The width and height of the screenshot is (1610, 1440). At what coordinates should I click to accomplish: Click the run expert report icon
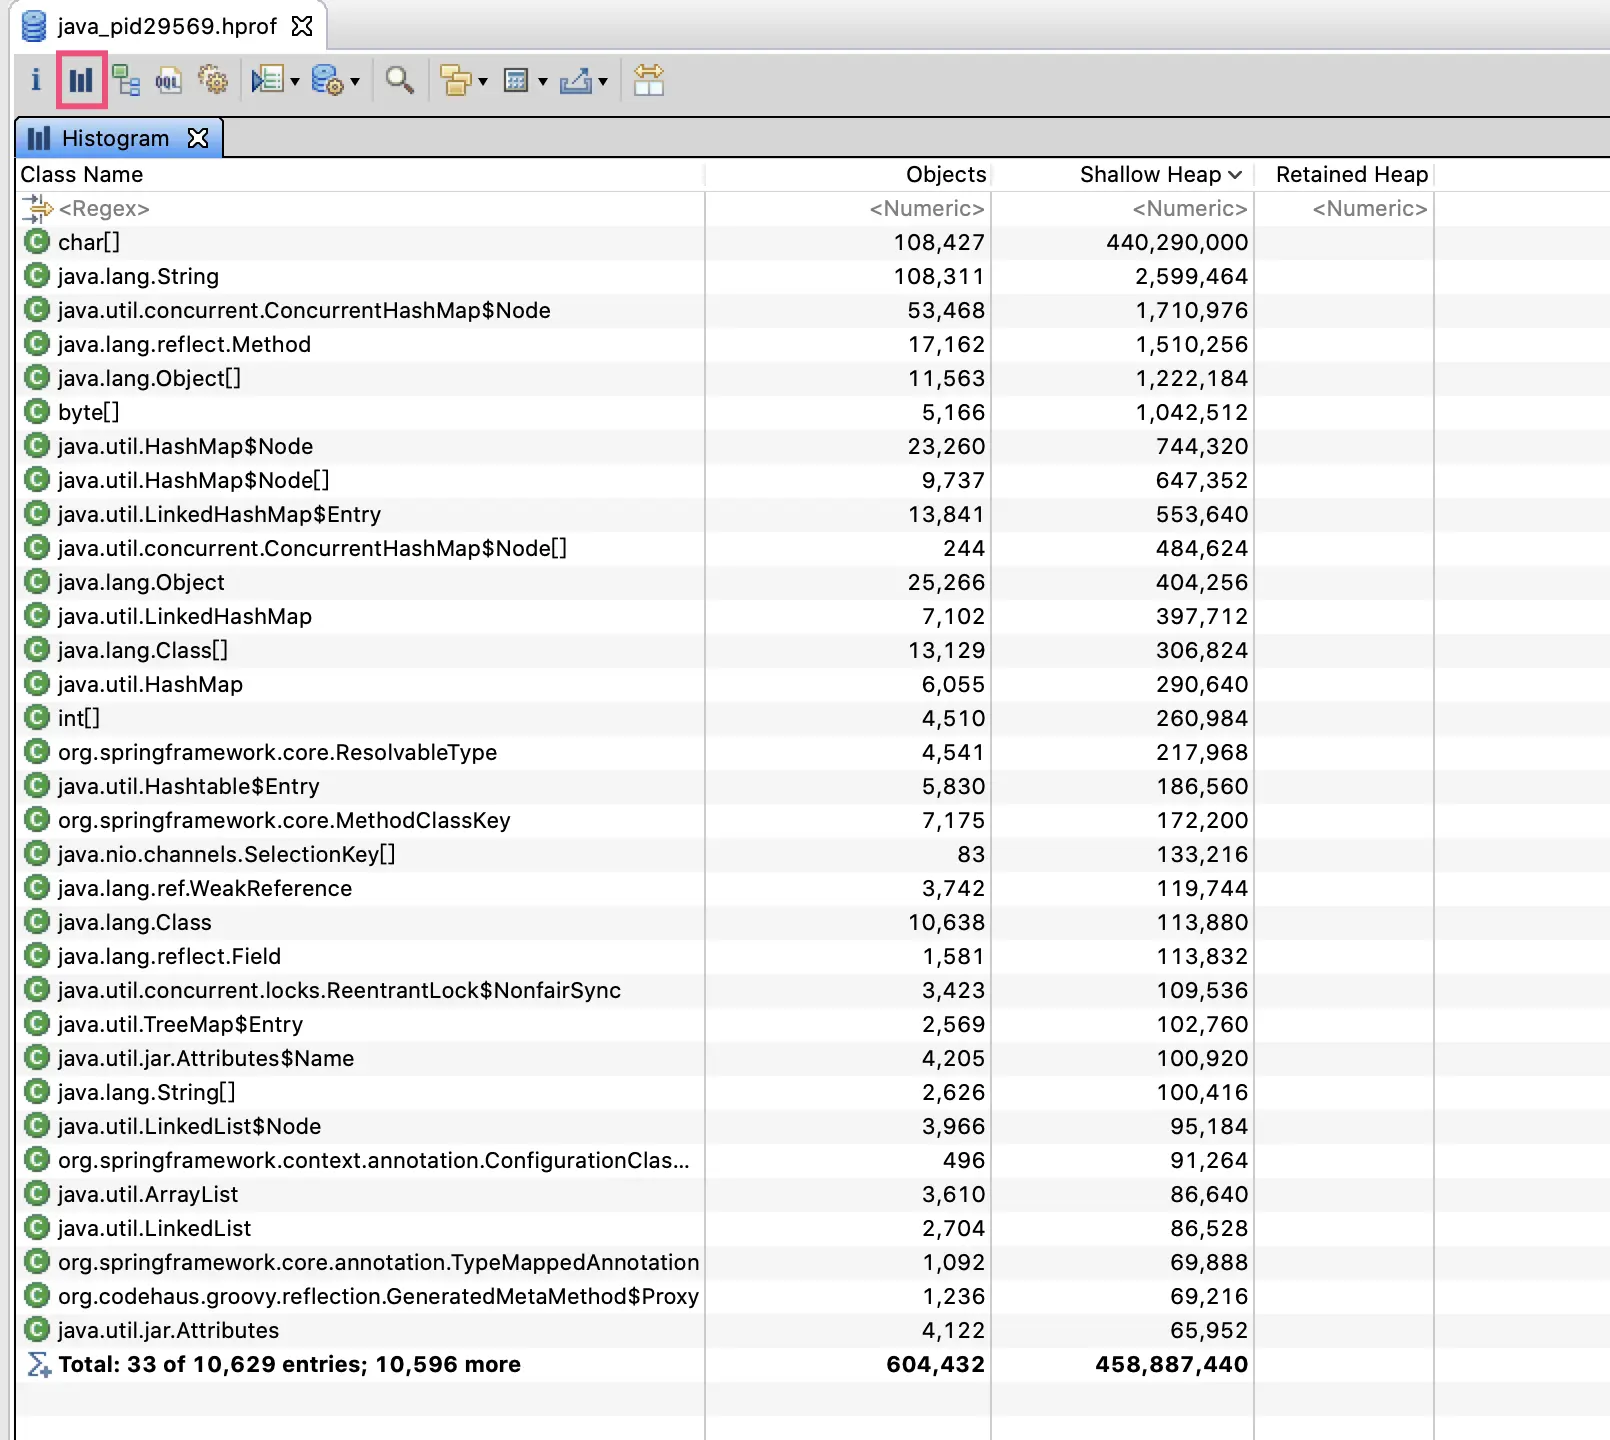(x=267, y=80)
